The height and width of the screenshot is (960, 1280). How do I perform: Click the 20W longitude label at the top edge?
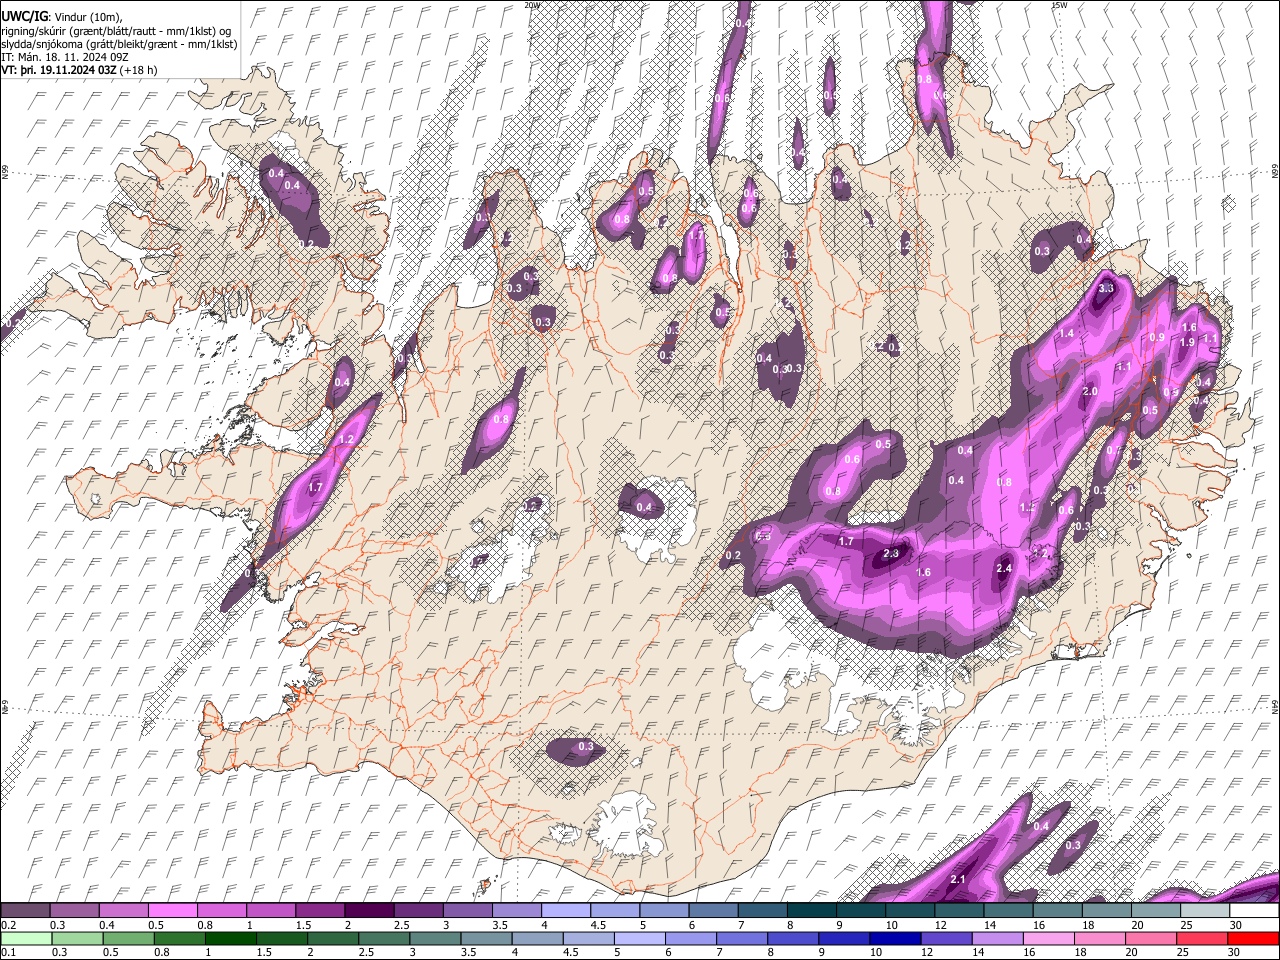(531, 5)
